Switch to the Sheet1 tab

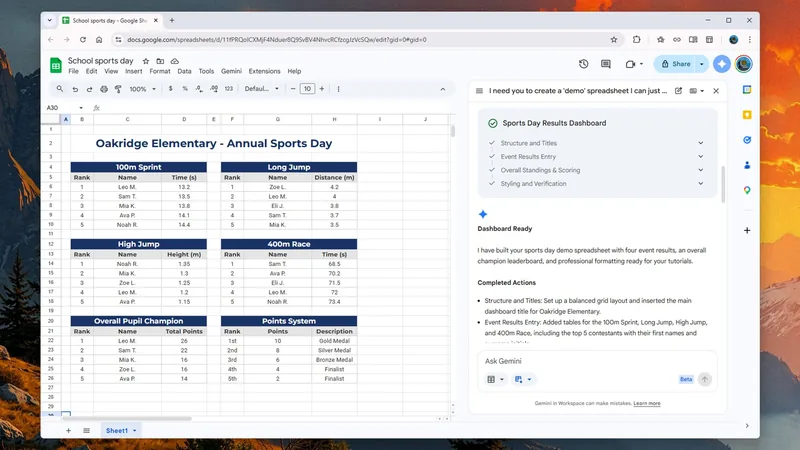(x=117, y=430)
